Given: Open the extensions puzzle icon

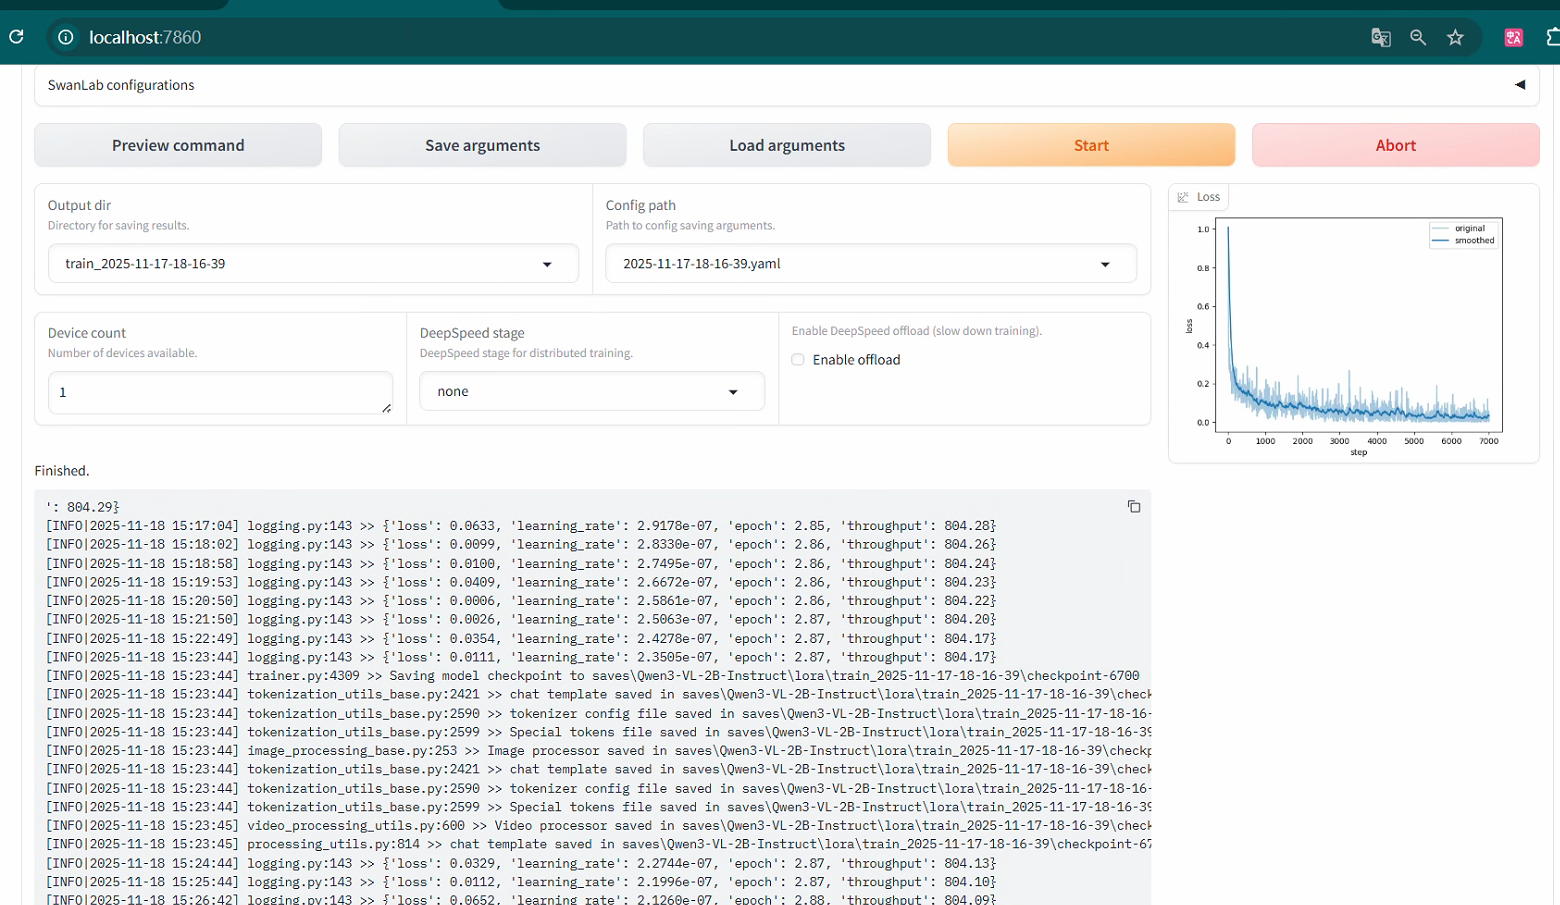Looking at the screenshot, I should point(1552,37).
